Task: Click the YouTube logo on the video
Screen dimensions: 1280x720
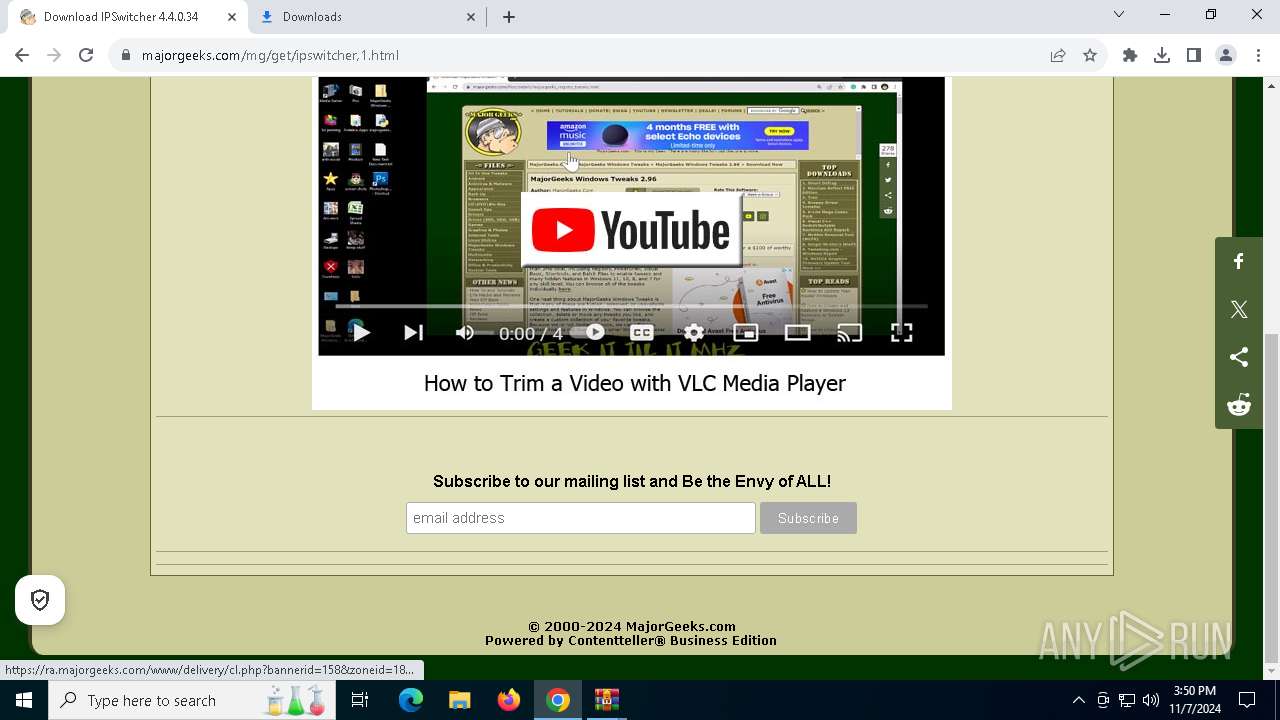Action: click(631, 230)
